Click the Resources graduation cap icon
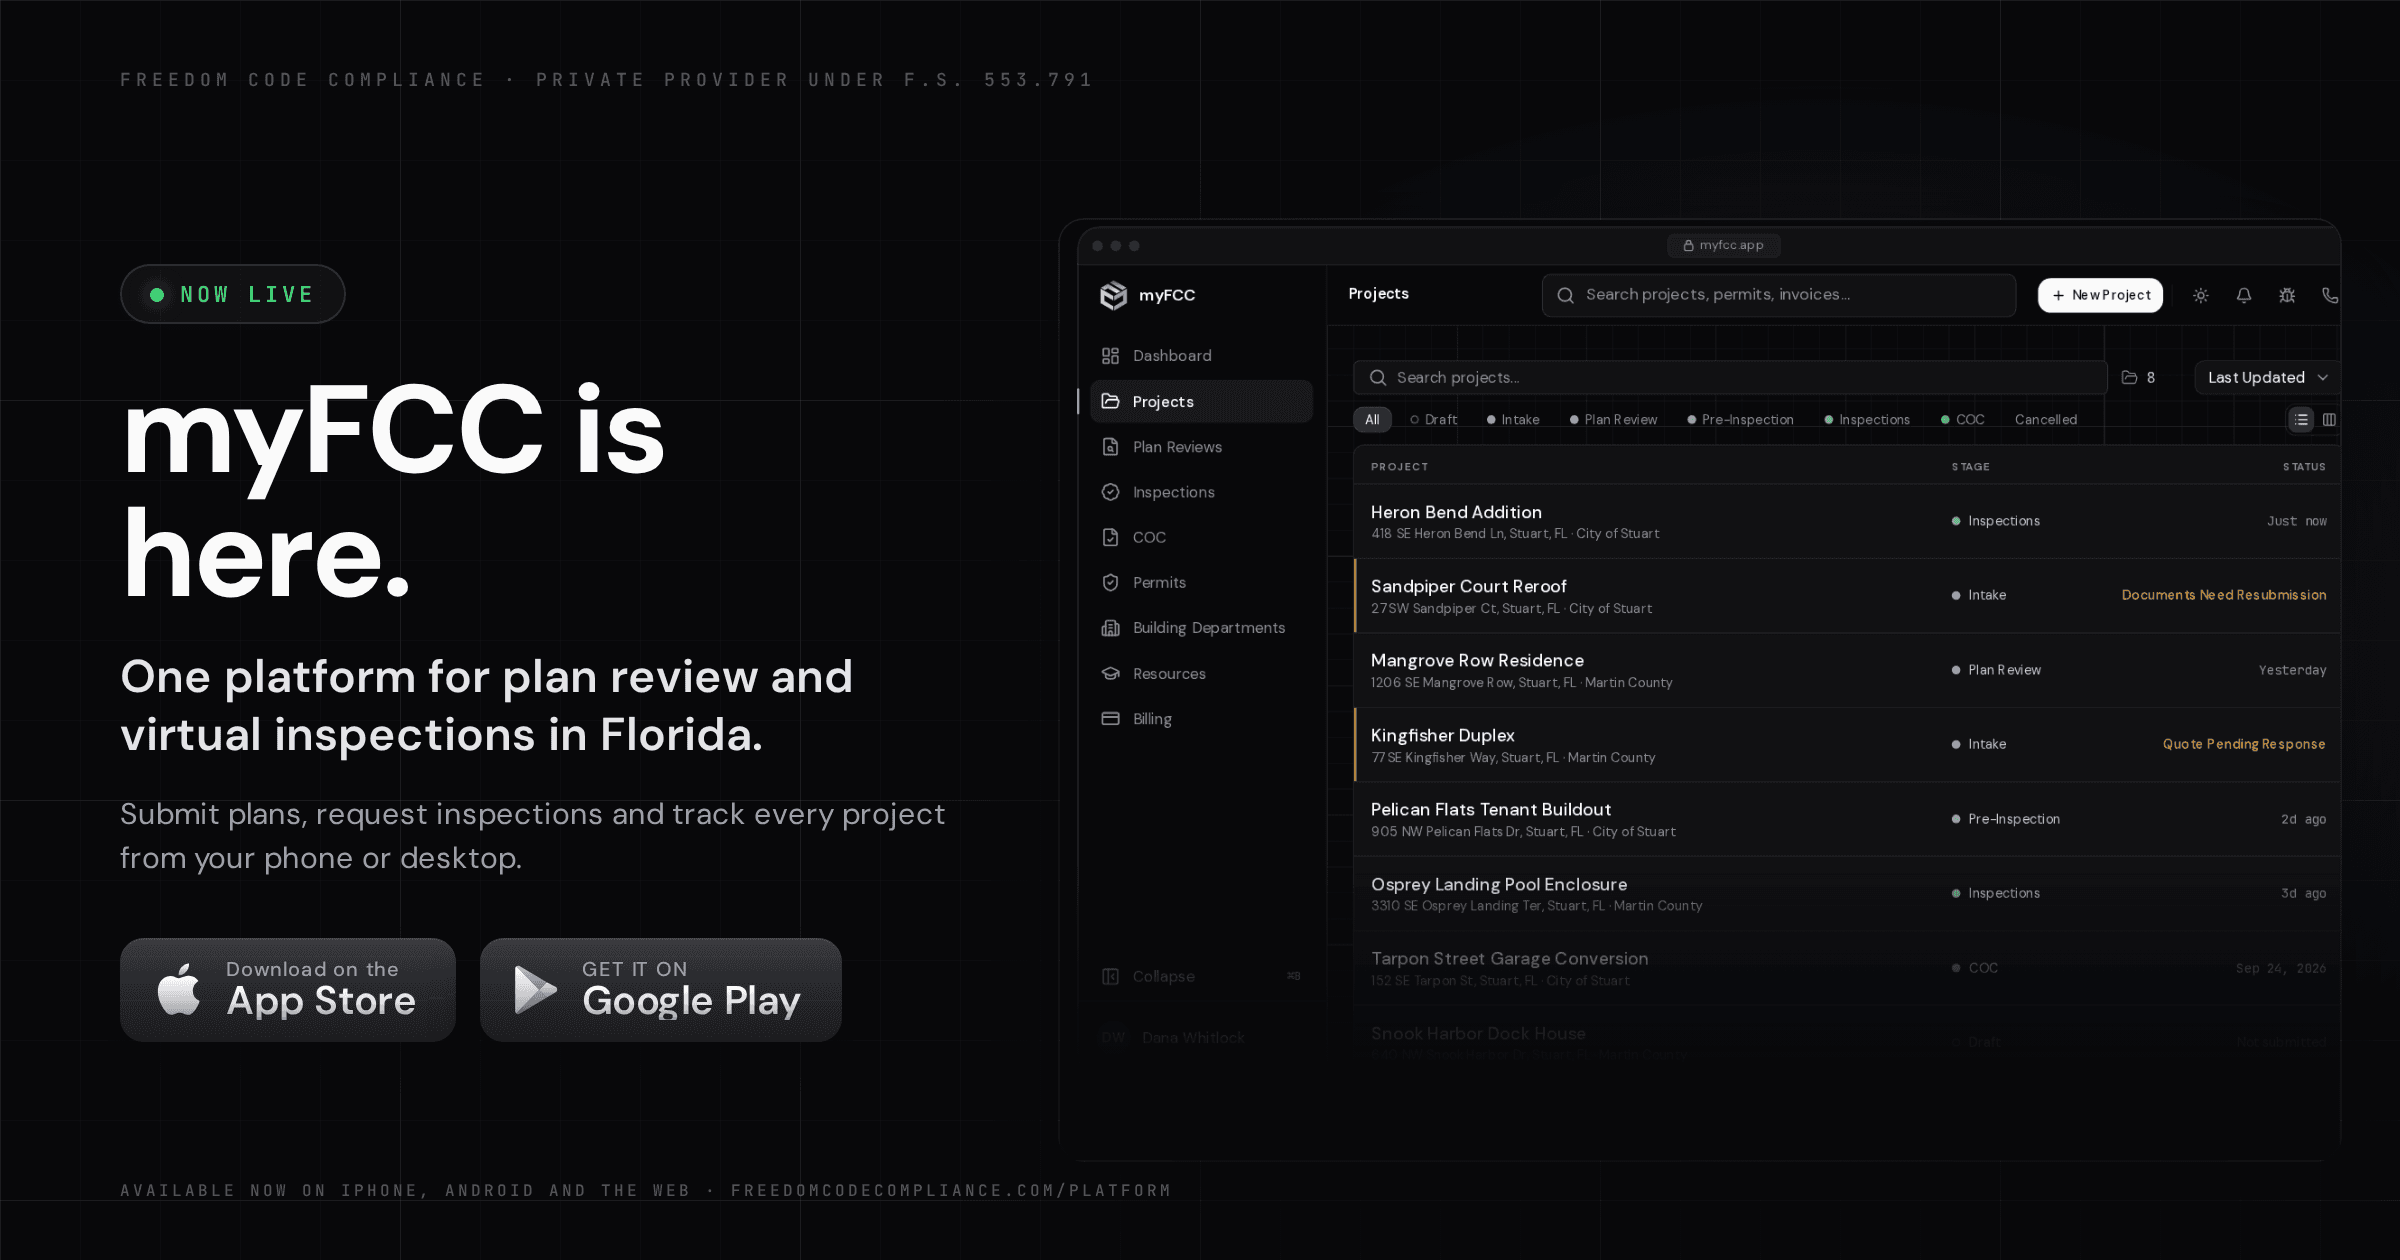 [1110, 673]
